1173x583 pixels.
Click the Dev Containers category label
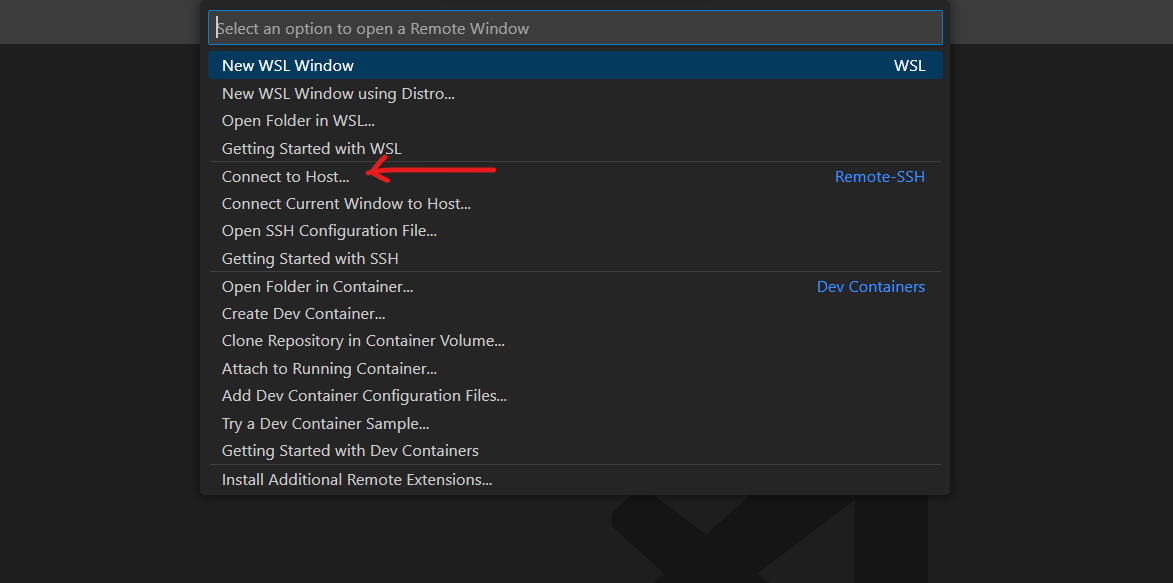tap(870, 286)
